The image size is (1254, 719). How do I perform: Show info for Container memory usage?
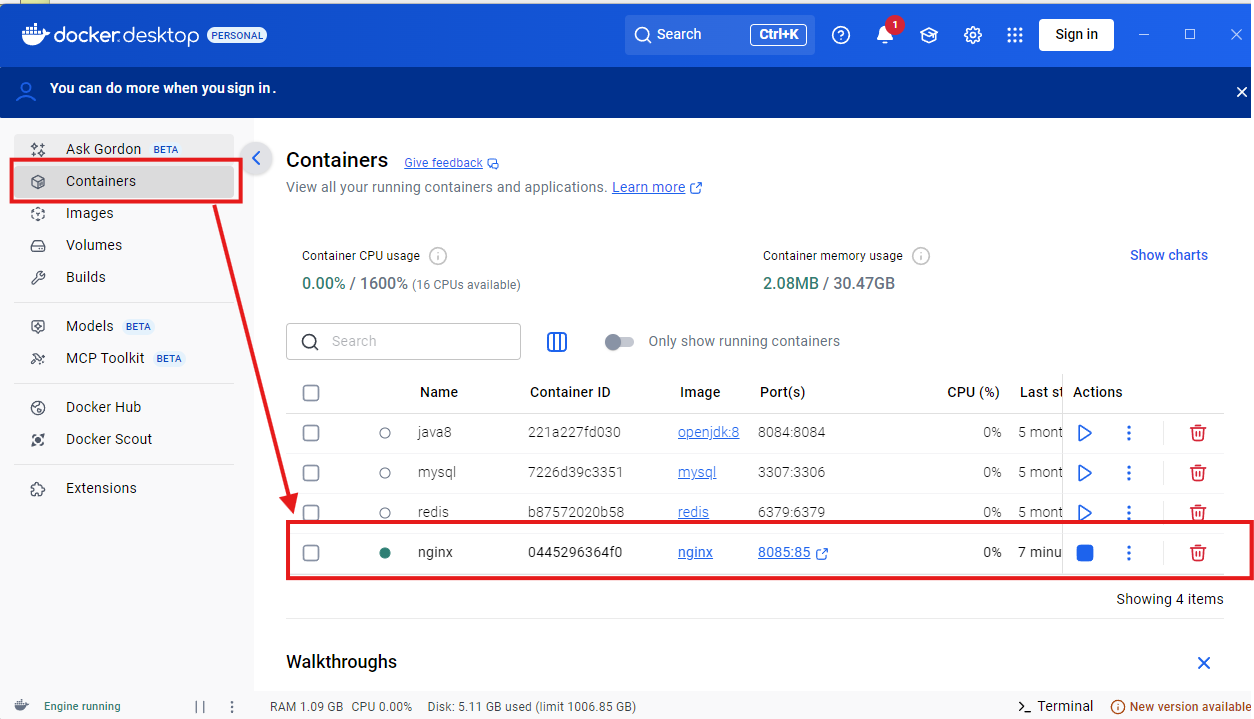[x=921, y=256]
